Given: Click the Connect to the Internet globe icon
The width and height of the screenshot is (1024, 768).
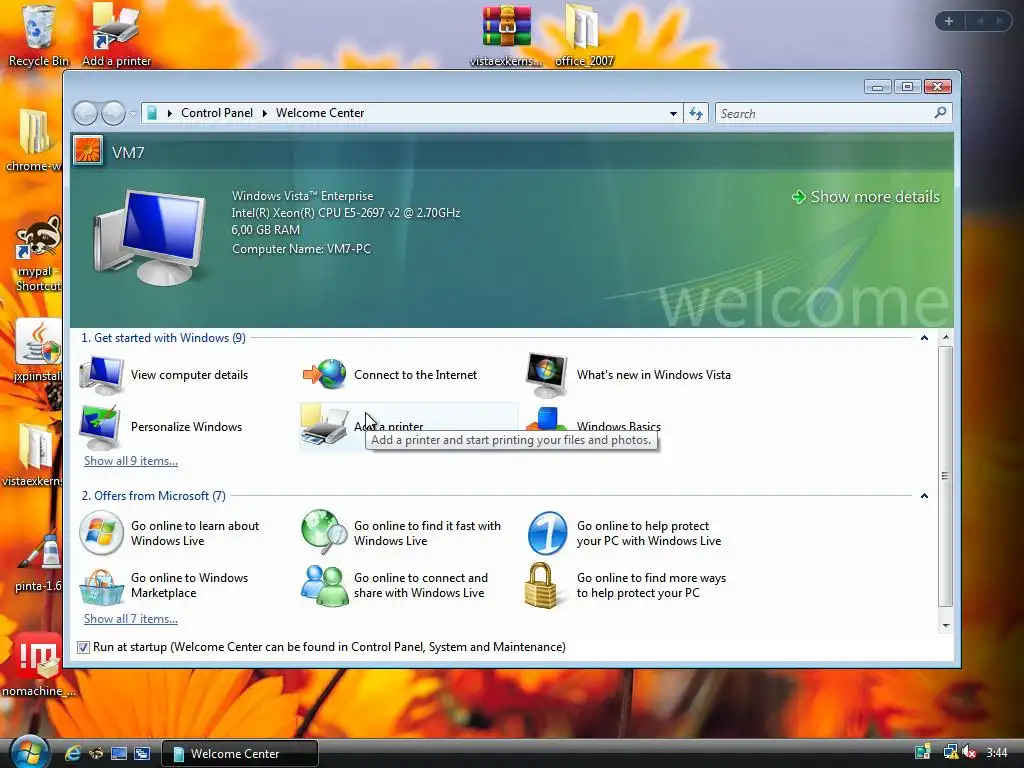Looking at the screenshot, I should (324, 374).
